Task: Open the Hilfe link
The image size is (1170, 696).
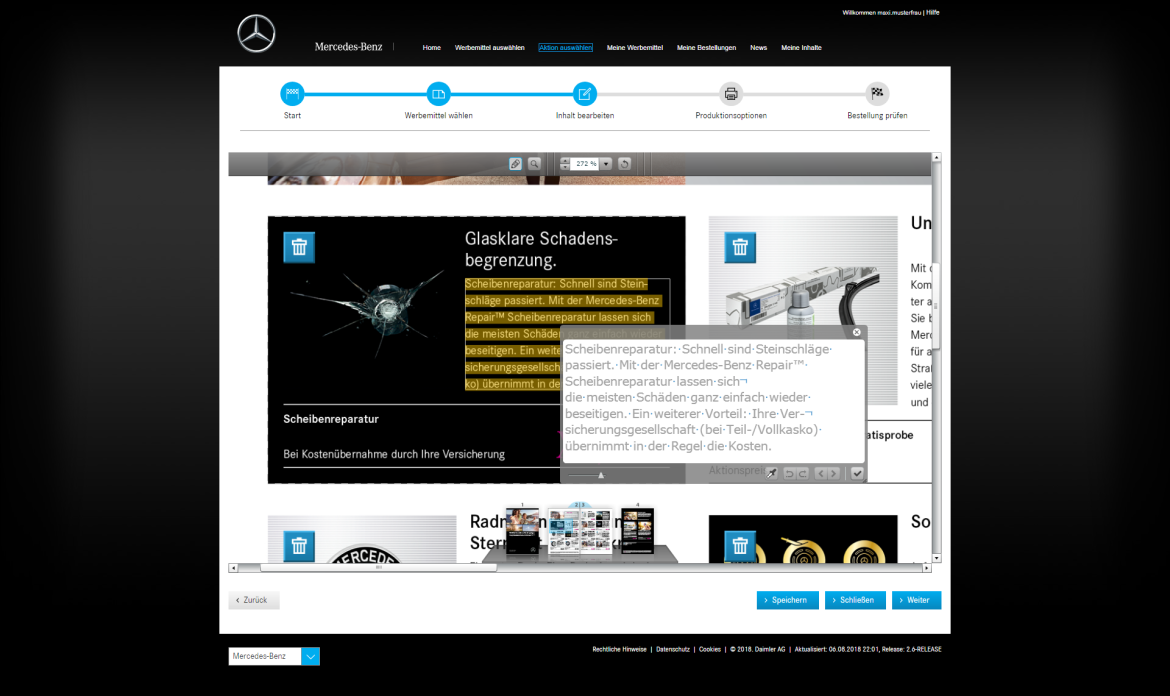Action: coord(933,13)
